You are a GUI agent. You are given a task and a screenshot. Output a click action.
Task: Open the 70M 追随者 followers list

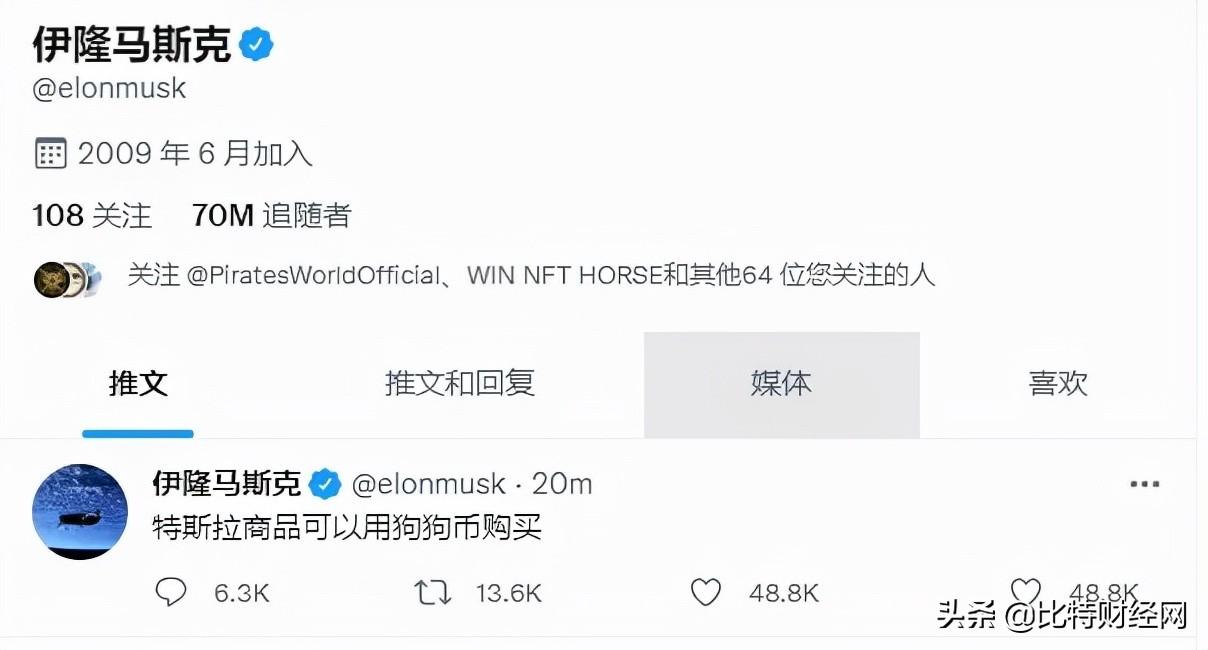coord(271,215)
